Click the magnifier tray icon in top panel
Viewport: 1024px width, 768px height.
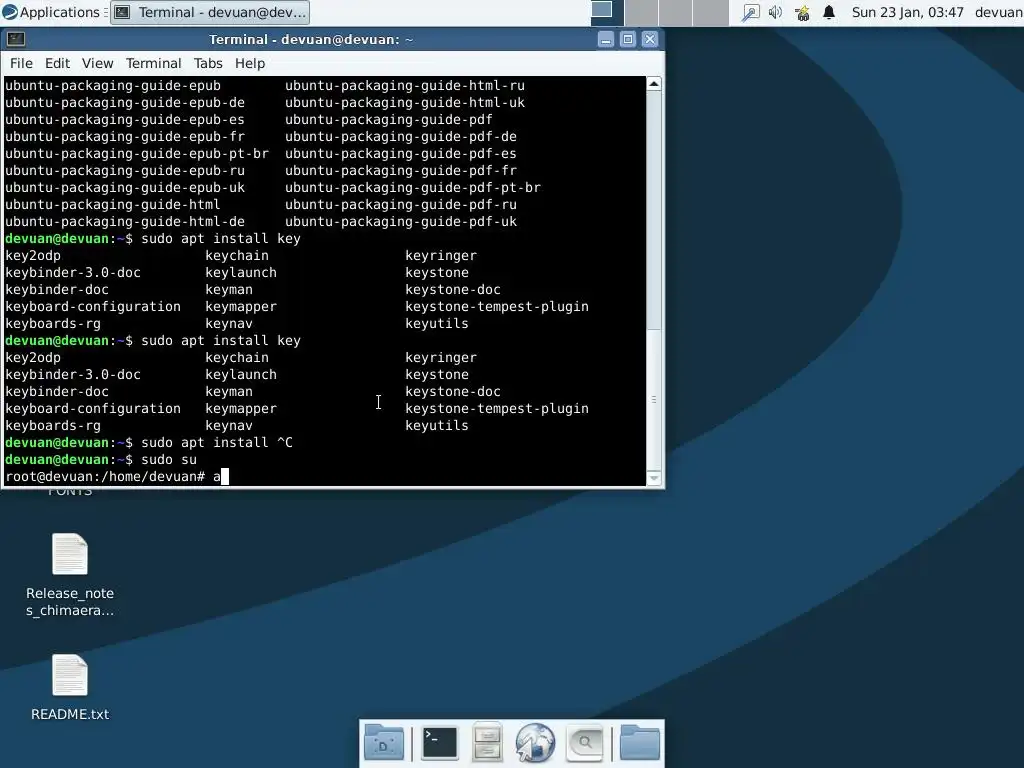click(750, 12)
